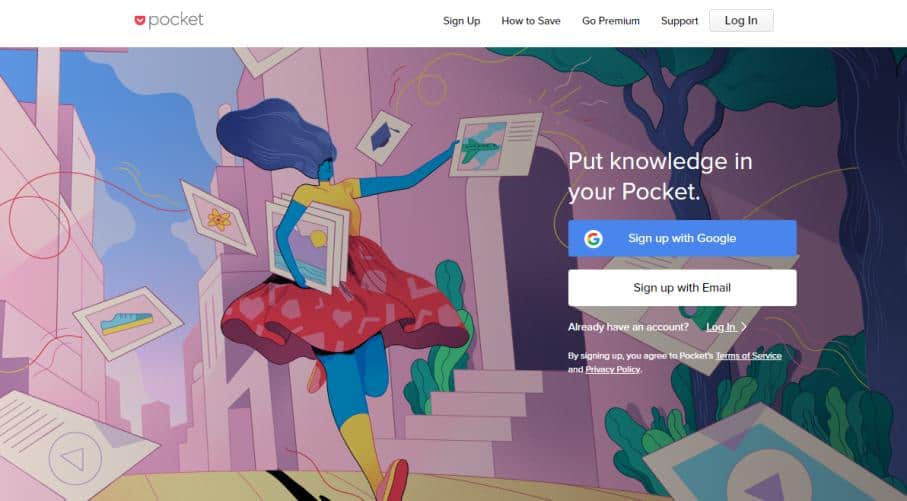Choose Sign up with Email

pos(682,288)
